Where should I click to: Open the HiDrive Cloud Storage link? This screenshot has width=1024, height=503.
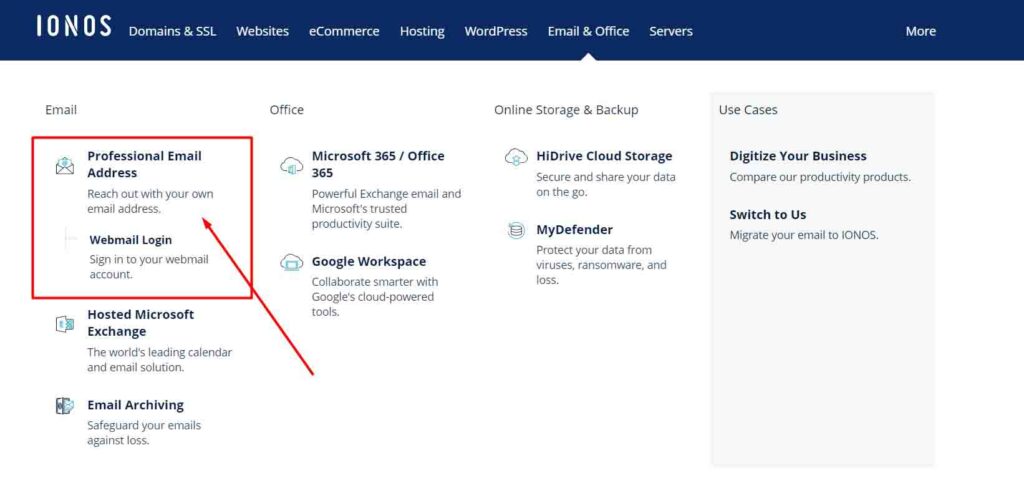click(x=604, y=156)
